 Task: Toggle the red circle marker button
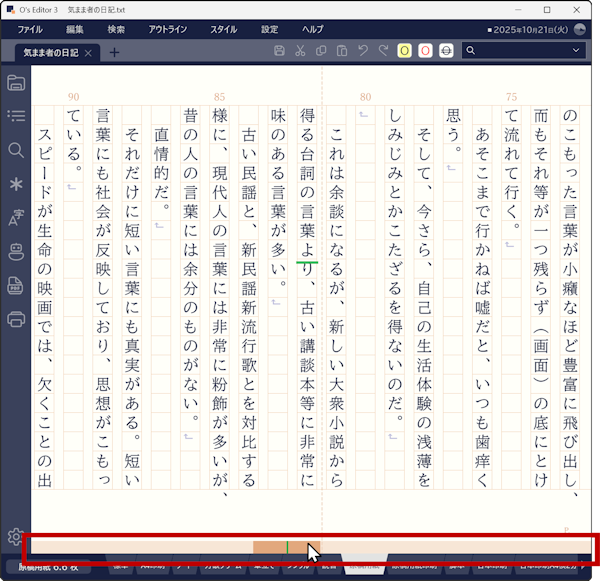425,51
